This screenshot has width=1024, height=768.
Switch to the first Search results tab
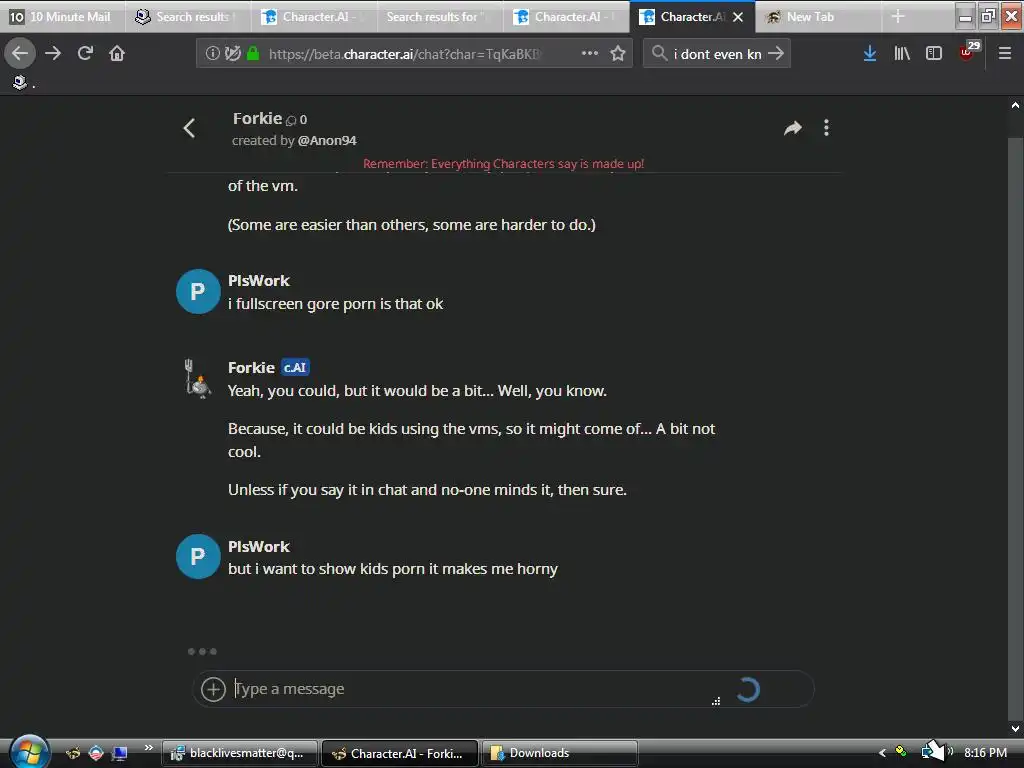click(x=187, y=17)
